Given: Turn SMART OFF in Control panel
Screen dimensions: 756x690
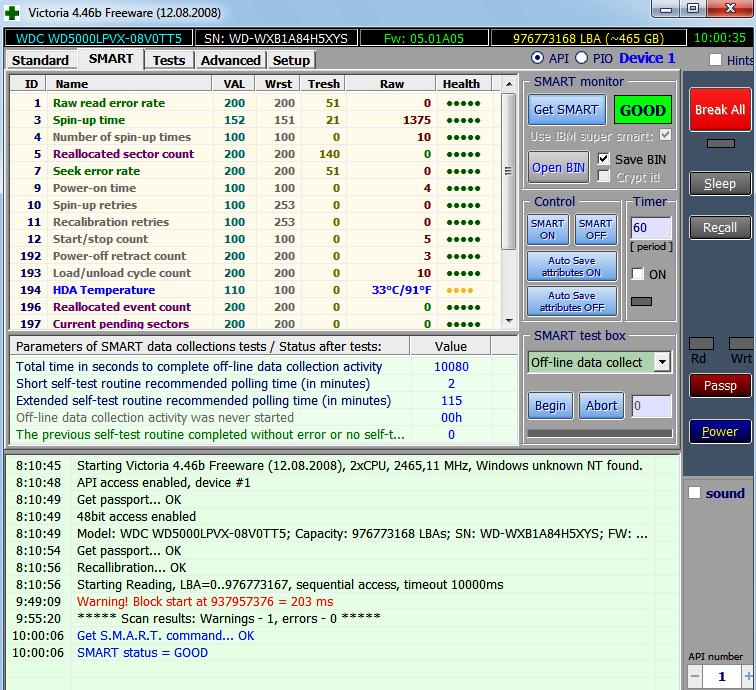Looking at the screenshot, I should [x=596, y=230].
